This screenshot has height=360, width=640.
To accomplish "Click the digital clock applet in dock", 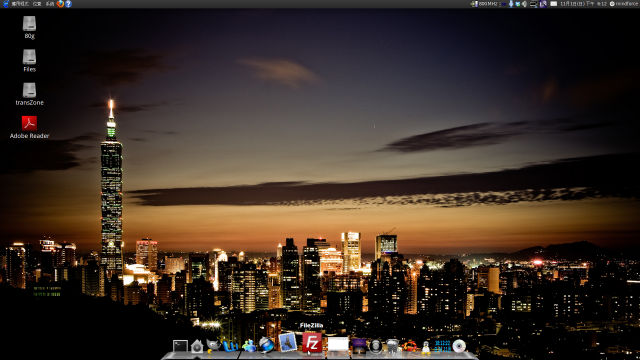I will pyautogui.click(x=442, y=346).
